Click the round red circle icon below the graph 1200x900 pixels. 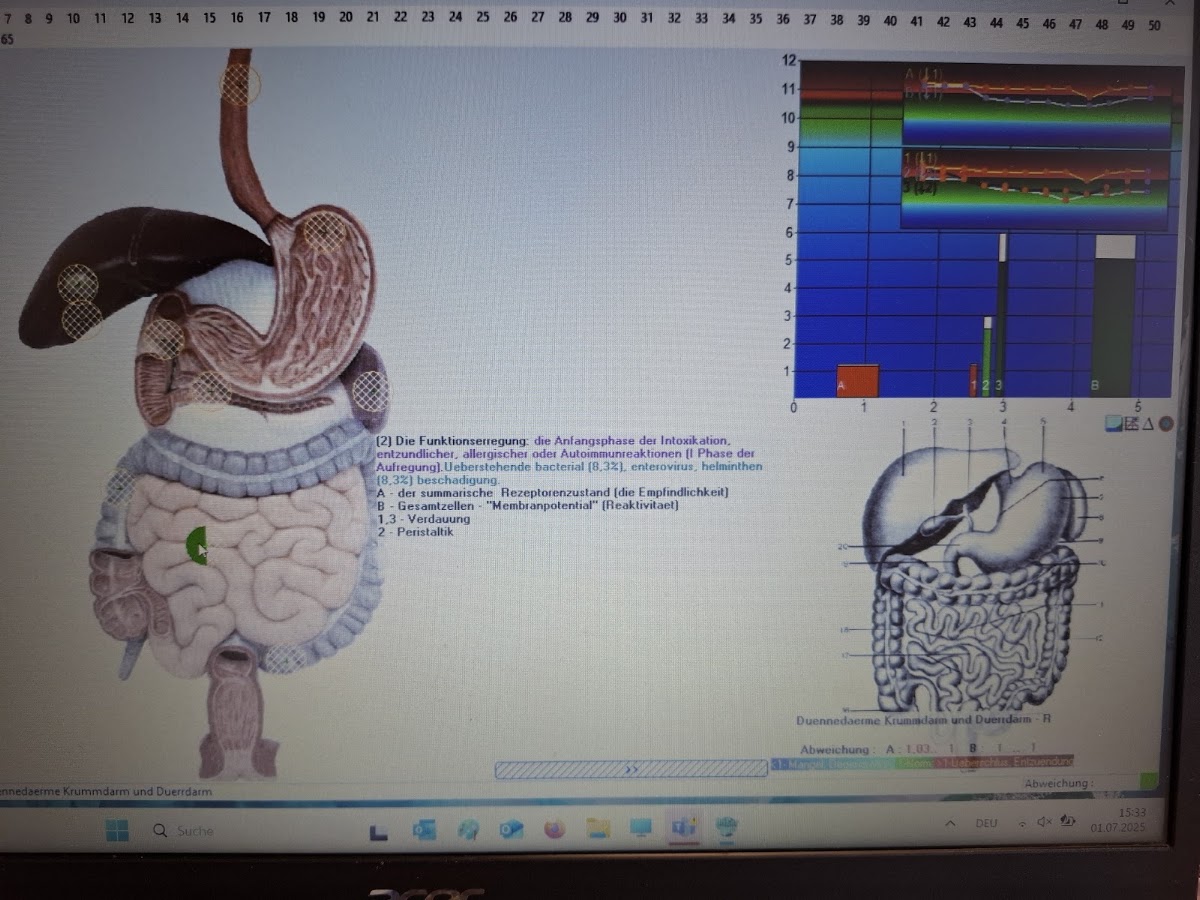(1166, 424)
